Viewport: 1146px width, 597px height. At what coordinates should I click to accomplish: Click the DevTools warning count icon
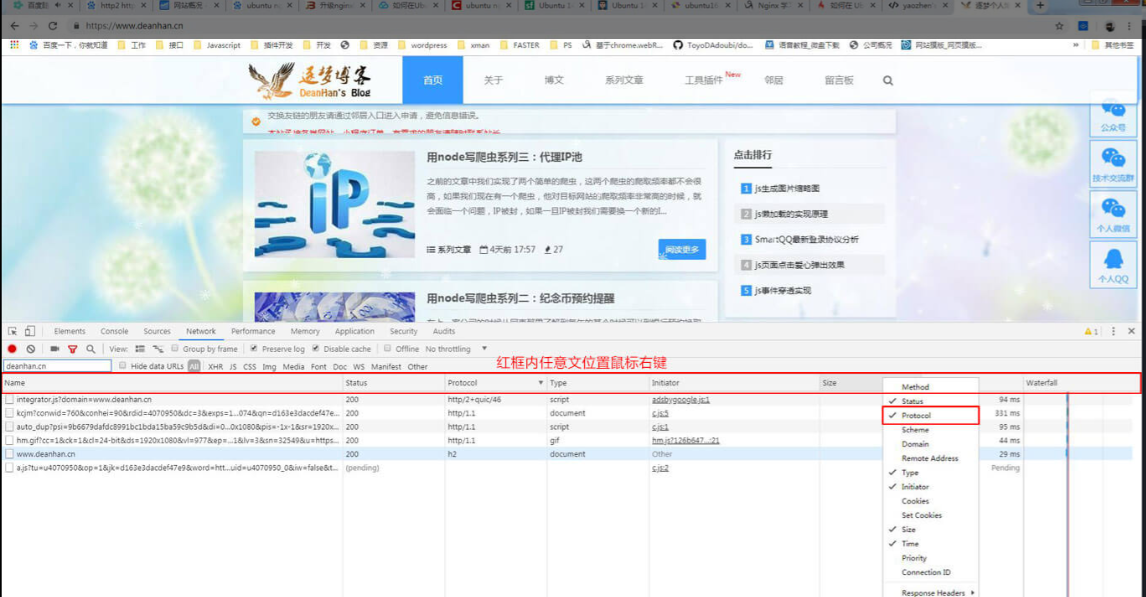(1090, 331)
